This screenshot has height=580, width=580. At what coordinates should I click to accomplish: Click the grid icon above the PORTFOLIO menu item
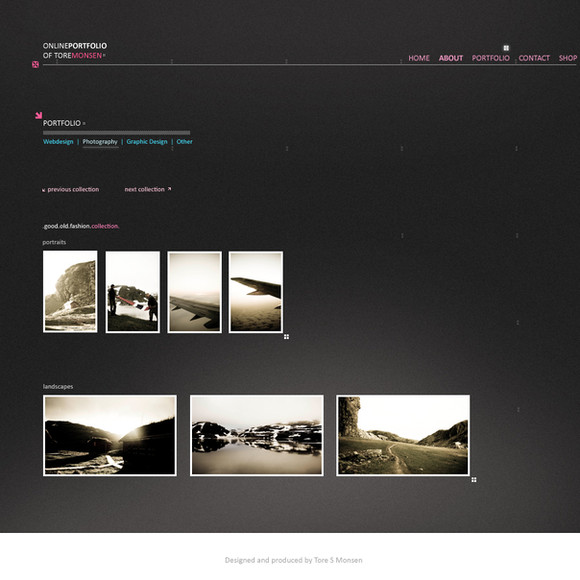[x=506, y=48]
